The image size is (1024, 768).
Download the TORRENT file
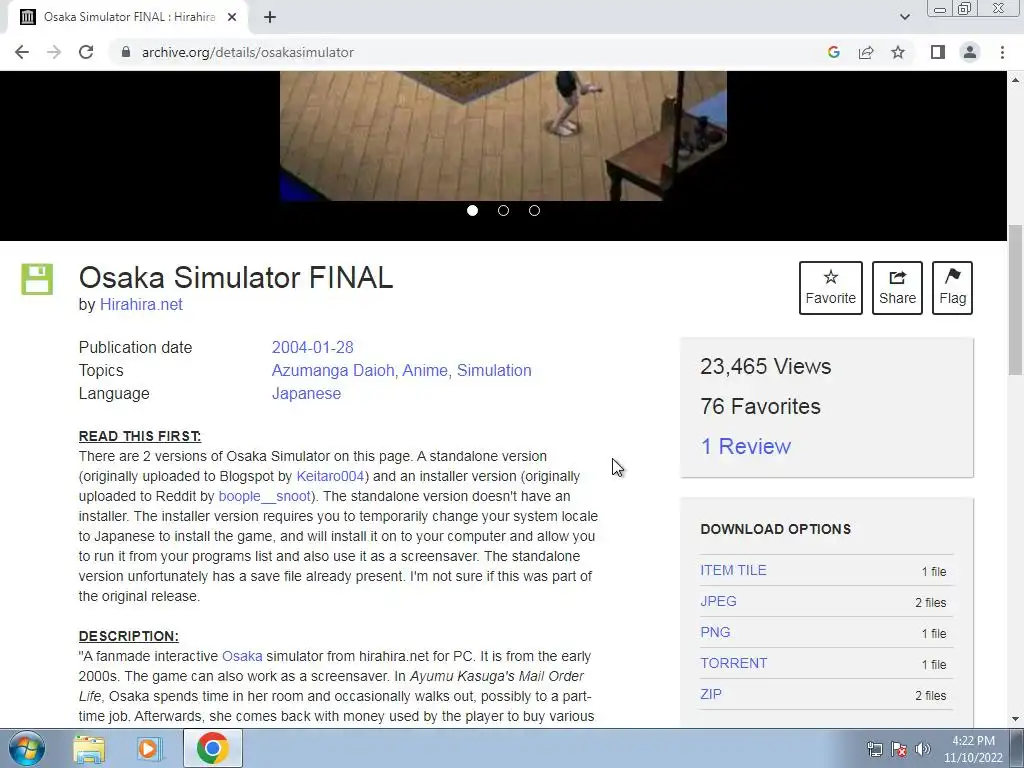pyautogui.click(x=733, y=663)
